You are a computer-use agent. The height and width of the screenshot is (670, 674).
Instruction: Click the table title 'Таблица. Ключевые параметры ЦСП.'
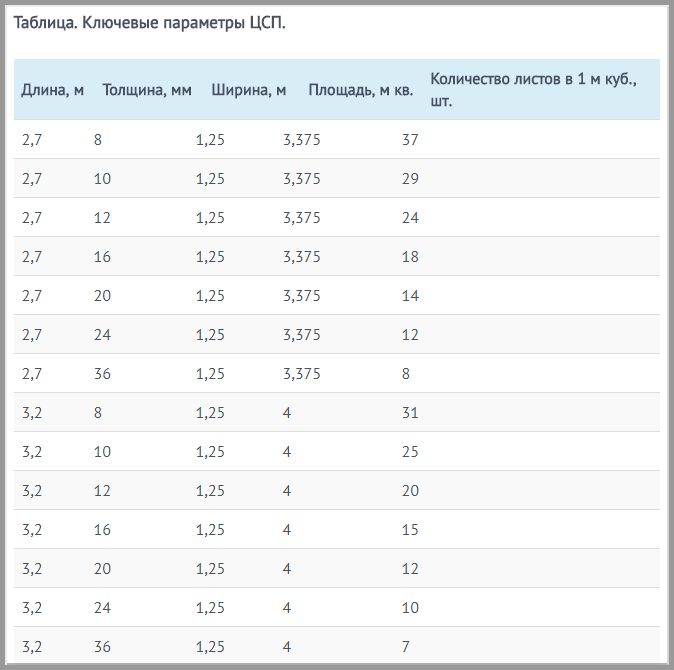pyautogui.click(x=149, y=22)
